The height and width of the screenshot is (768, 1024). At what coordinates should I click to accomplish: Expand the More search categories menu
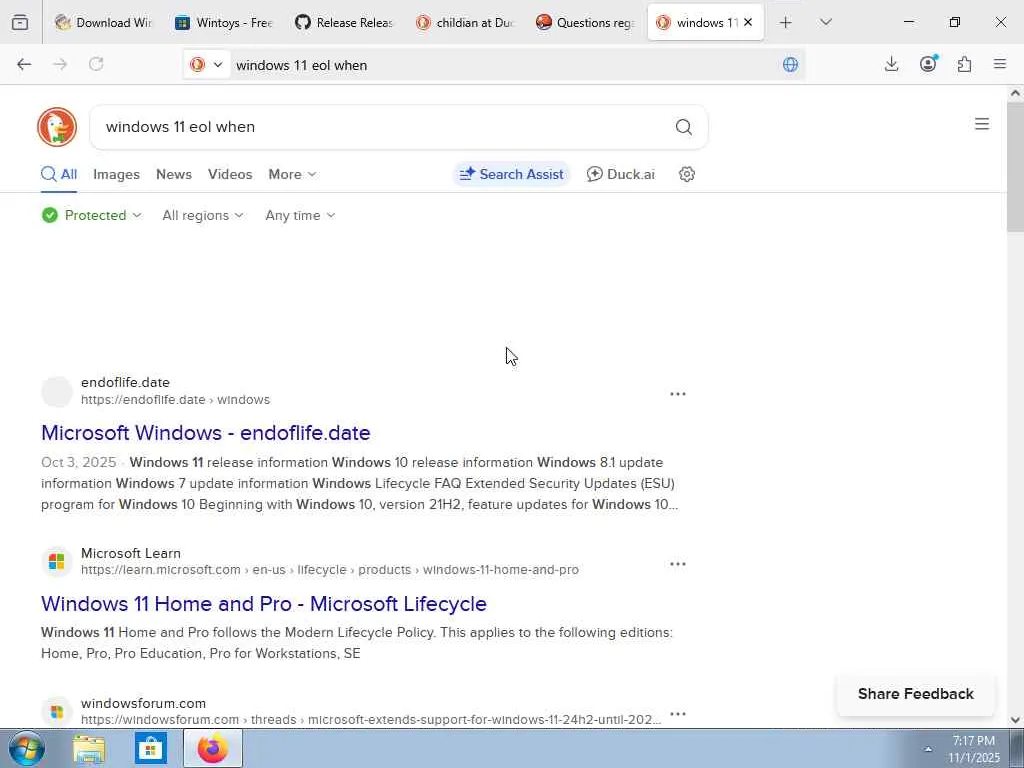292,174
